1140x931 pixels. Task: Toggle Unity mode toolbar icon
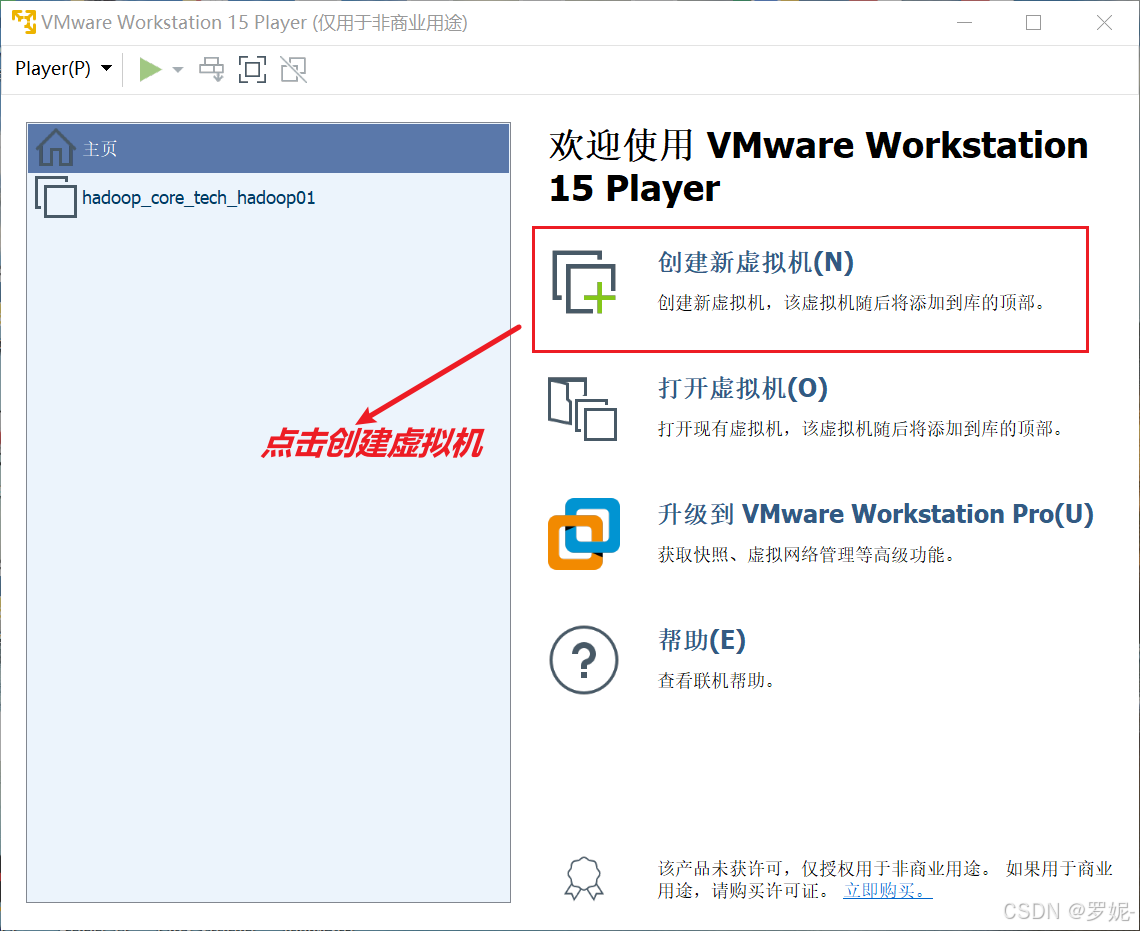point(294,70)
